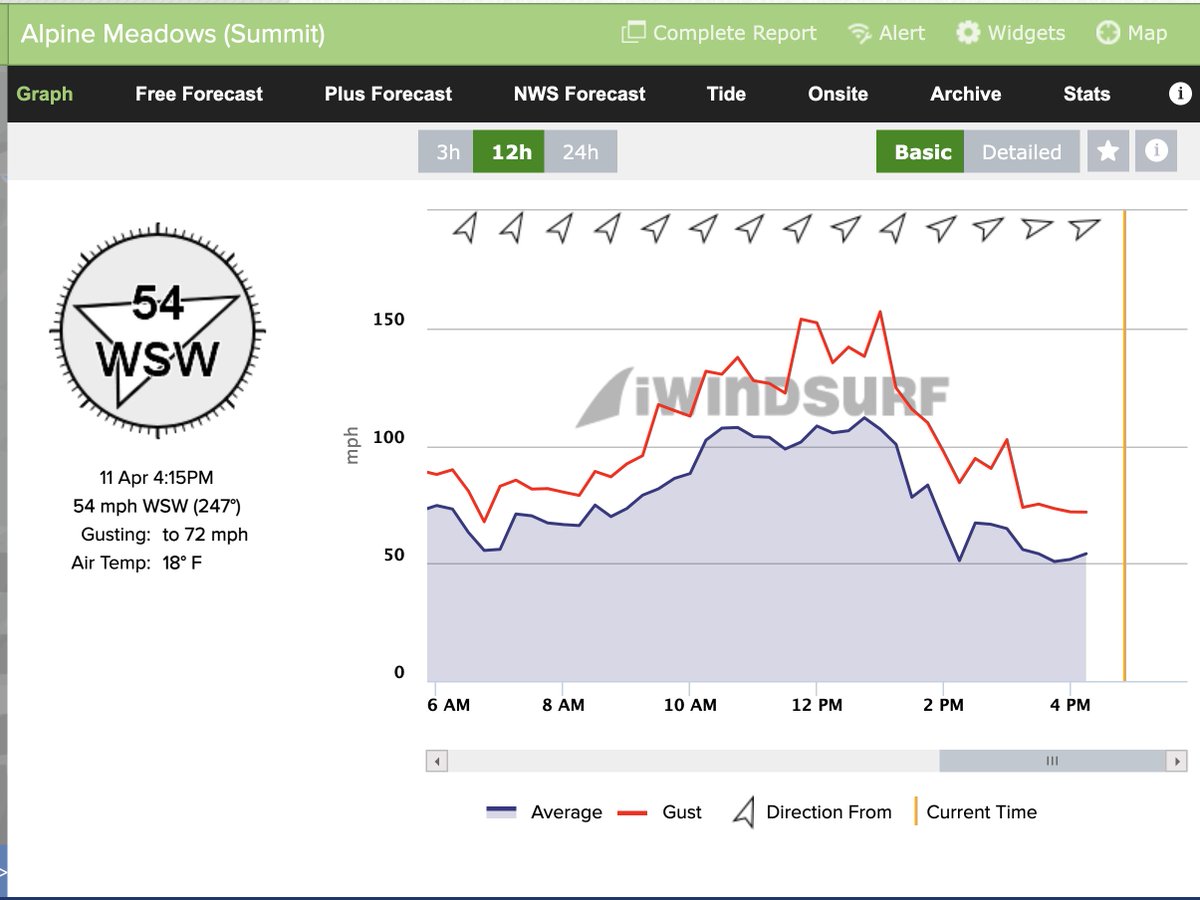The width and height of the screenshot is (1200, 900).
Task: Click the scrollbar right arrow under the graph
Action: point(1176,761)
